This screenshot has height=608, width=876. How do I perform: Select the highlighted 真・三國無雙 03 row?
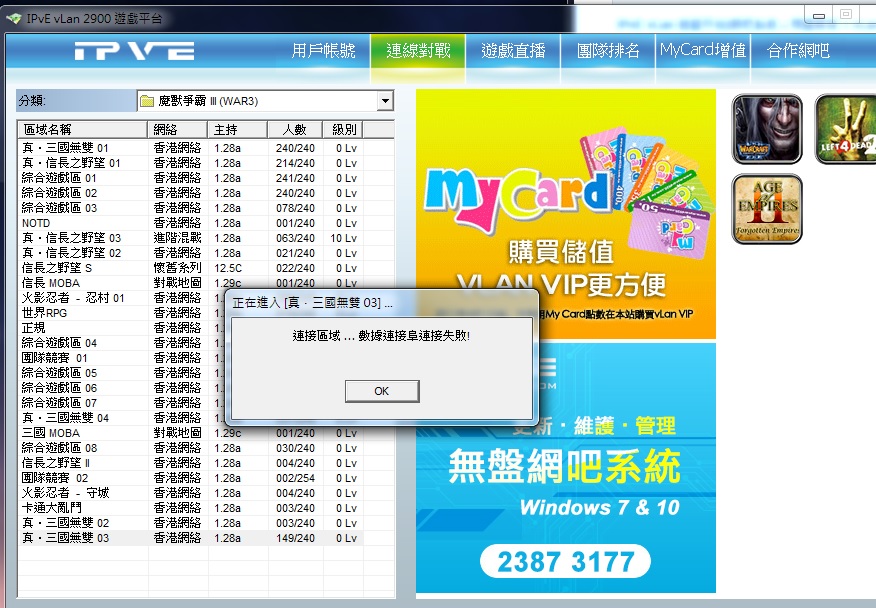[x=191, y=538]
